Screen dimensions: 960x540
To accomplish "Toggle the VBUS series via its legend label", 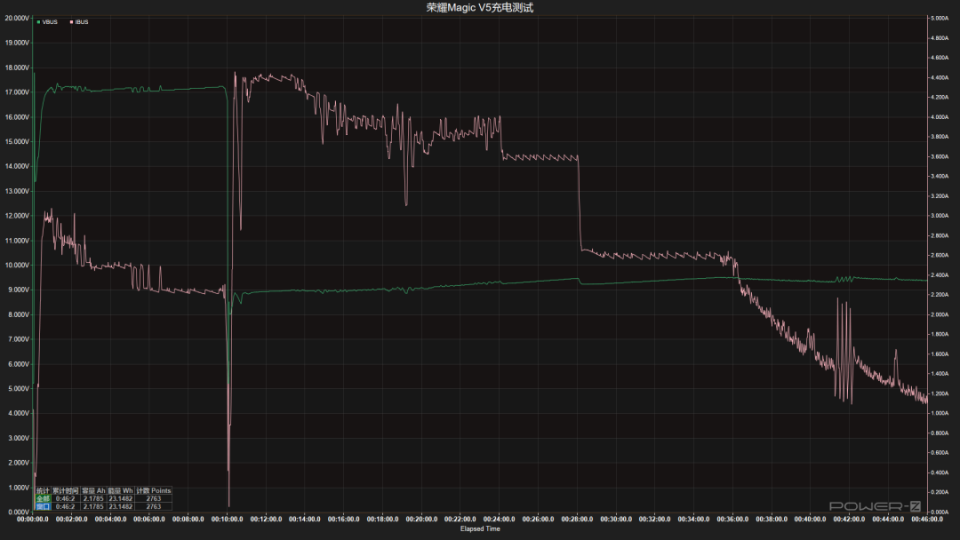I will tap(50, 22).
